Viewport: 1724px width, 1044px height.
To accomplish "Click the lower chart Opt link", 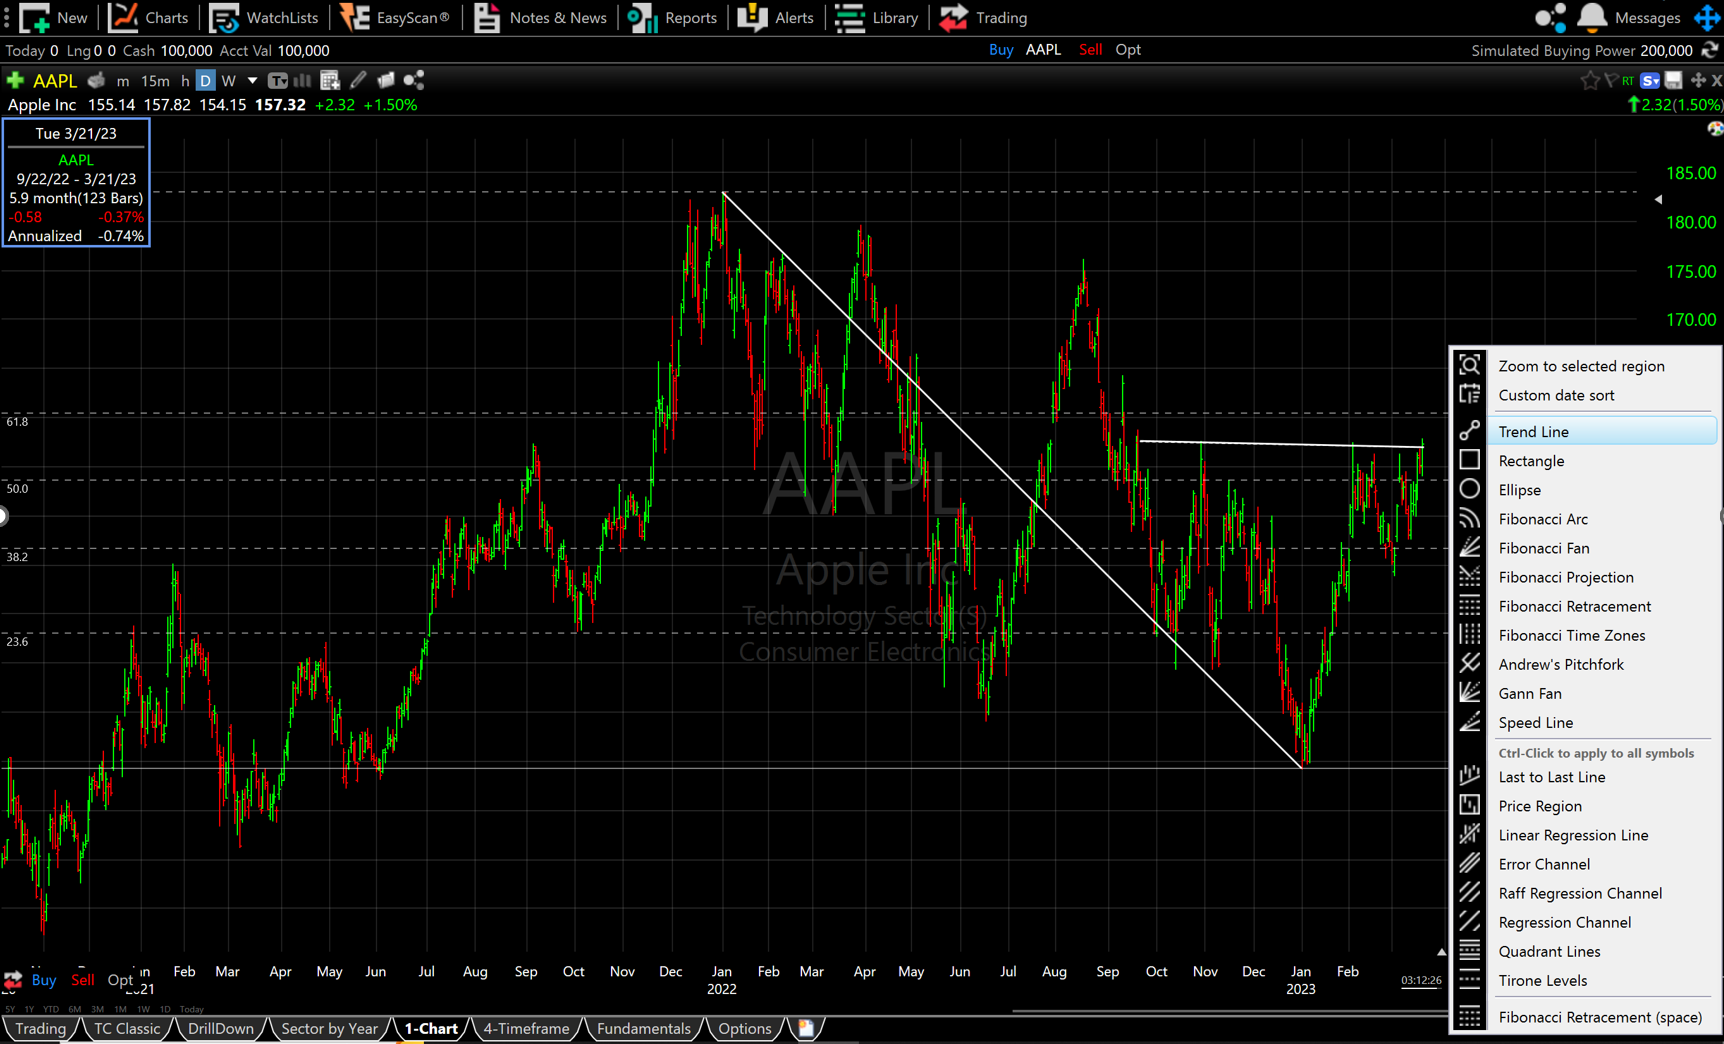I will pyautogui.click(x=119, y=980).
